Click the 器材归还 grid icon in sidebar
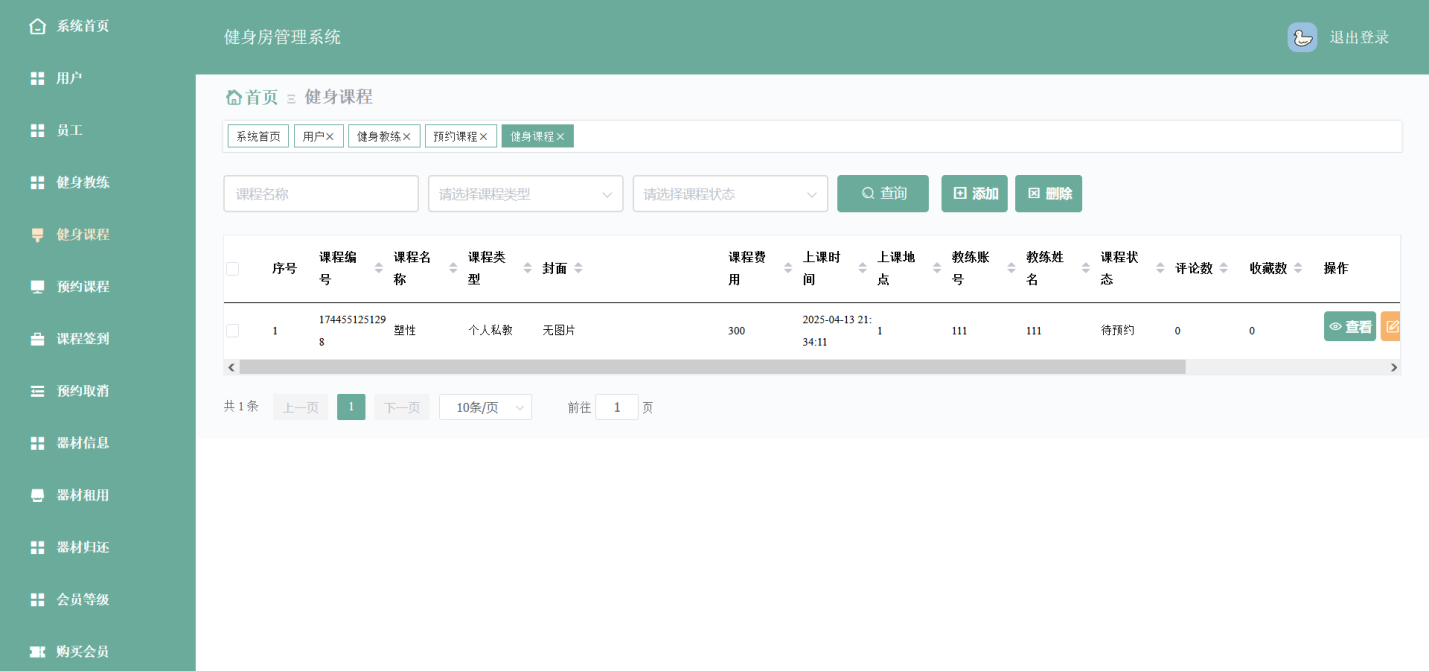Screen dimensions: 1429x671 [x=37, y=547]
